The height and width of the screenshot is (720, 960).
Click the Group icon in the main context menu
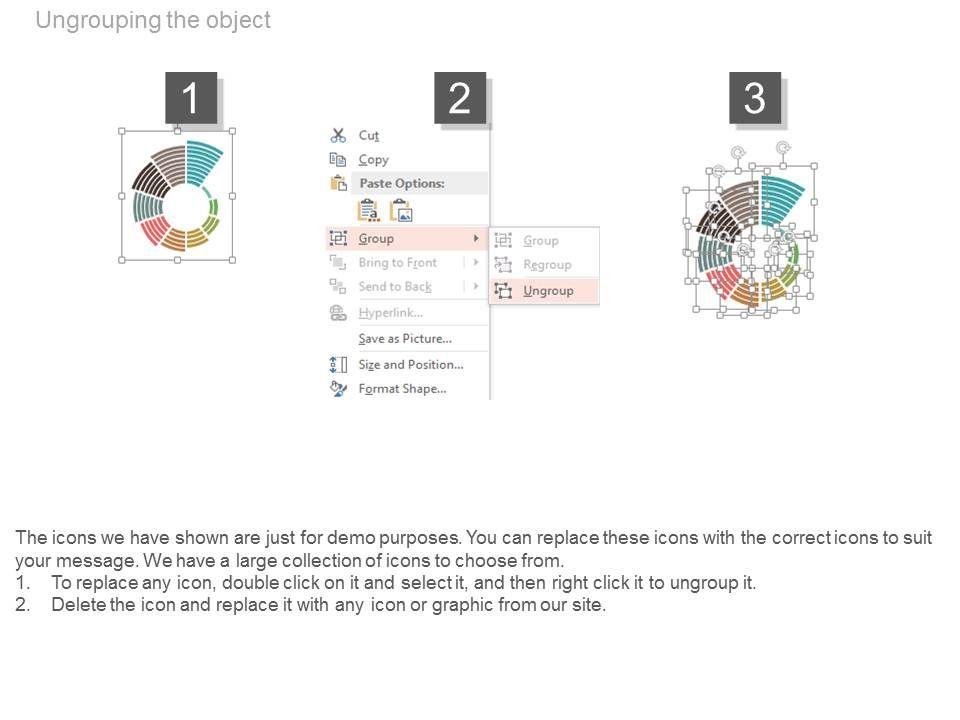pos(338,239)
